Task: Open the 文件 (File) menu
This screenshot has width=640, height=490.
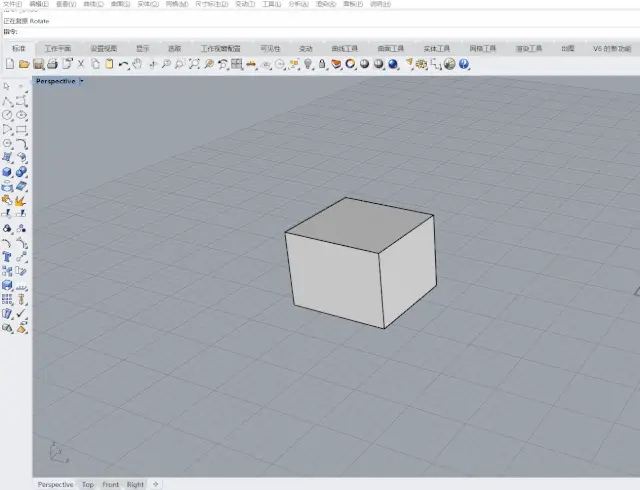Action: tap(13, 4)
